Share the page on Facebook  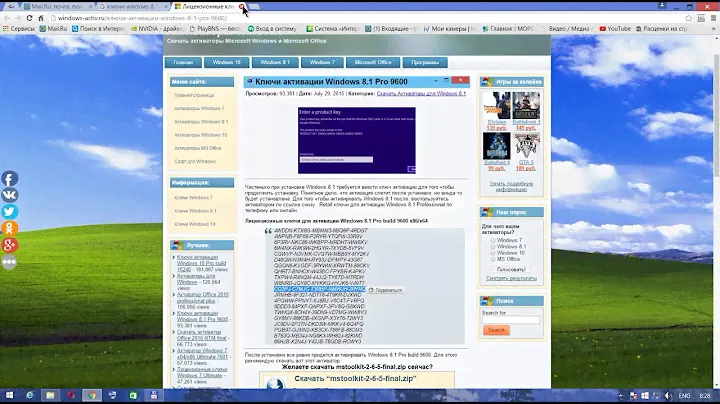[10, 178]
